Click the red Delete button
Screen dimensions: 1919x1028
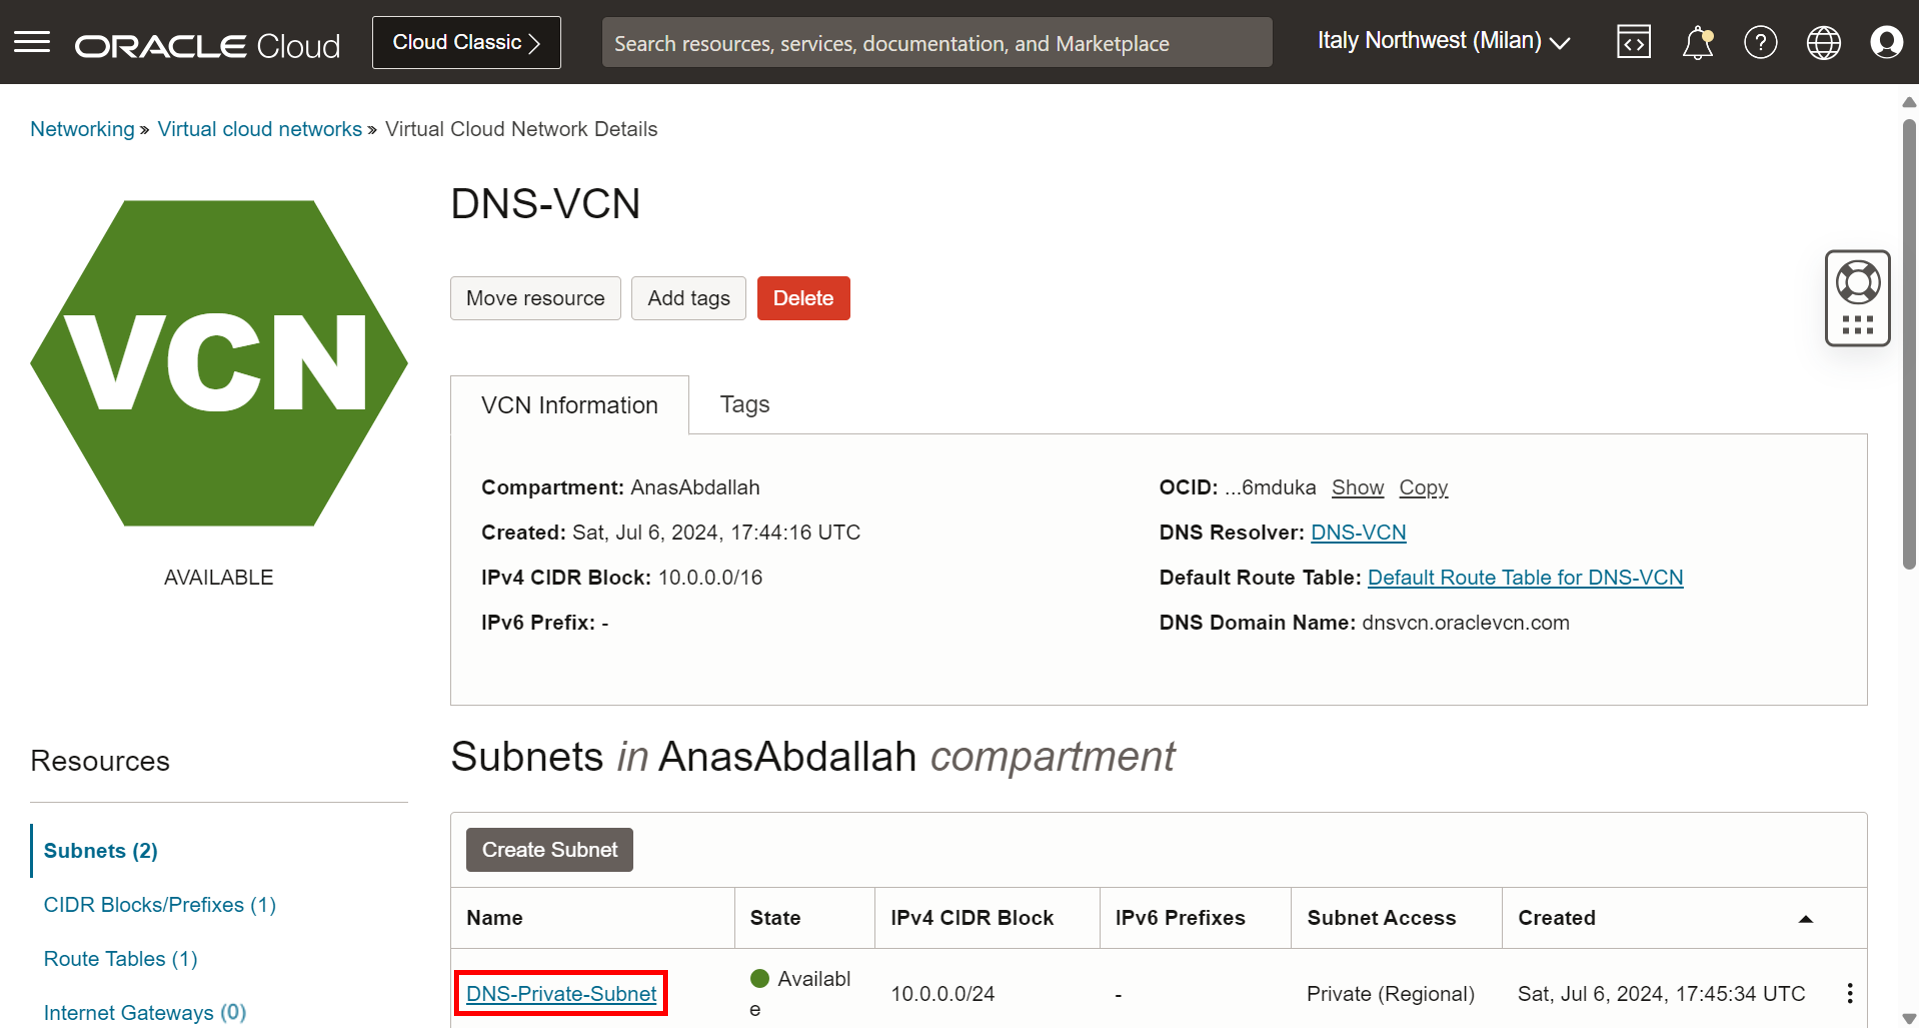tap(803, 298)
